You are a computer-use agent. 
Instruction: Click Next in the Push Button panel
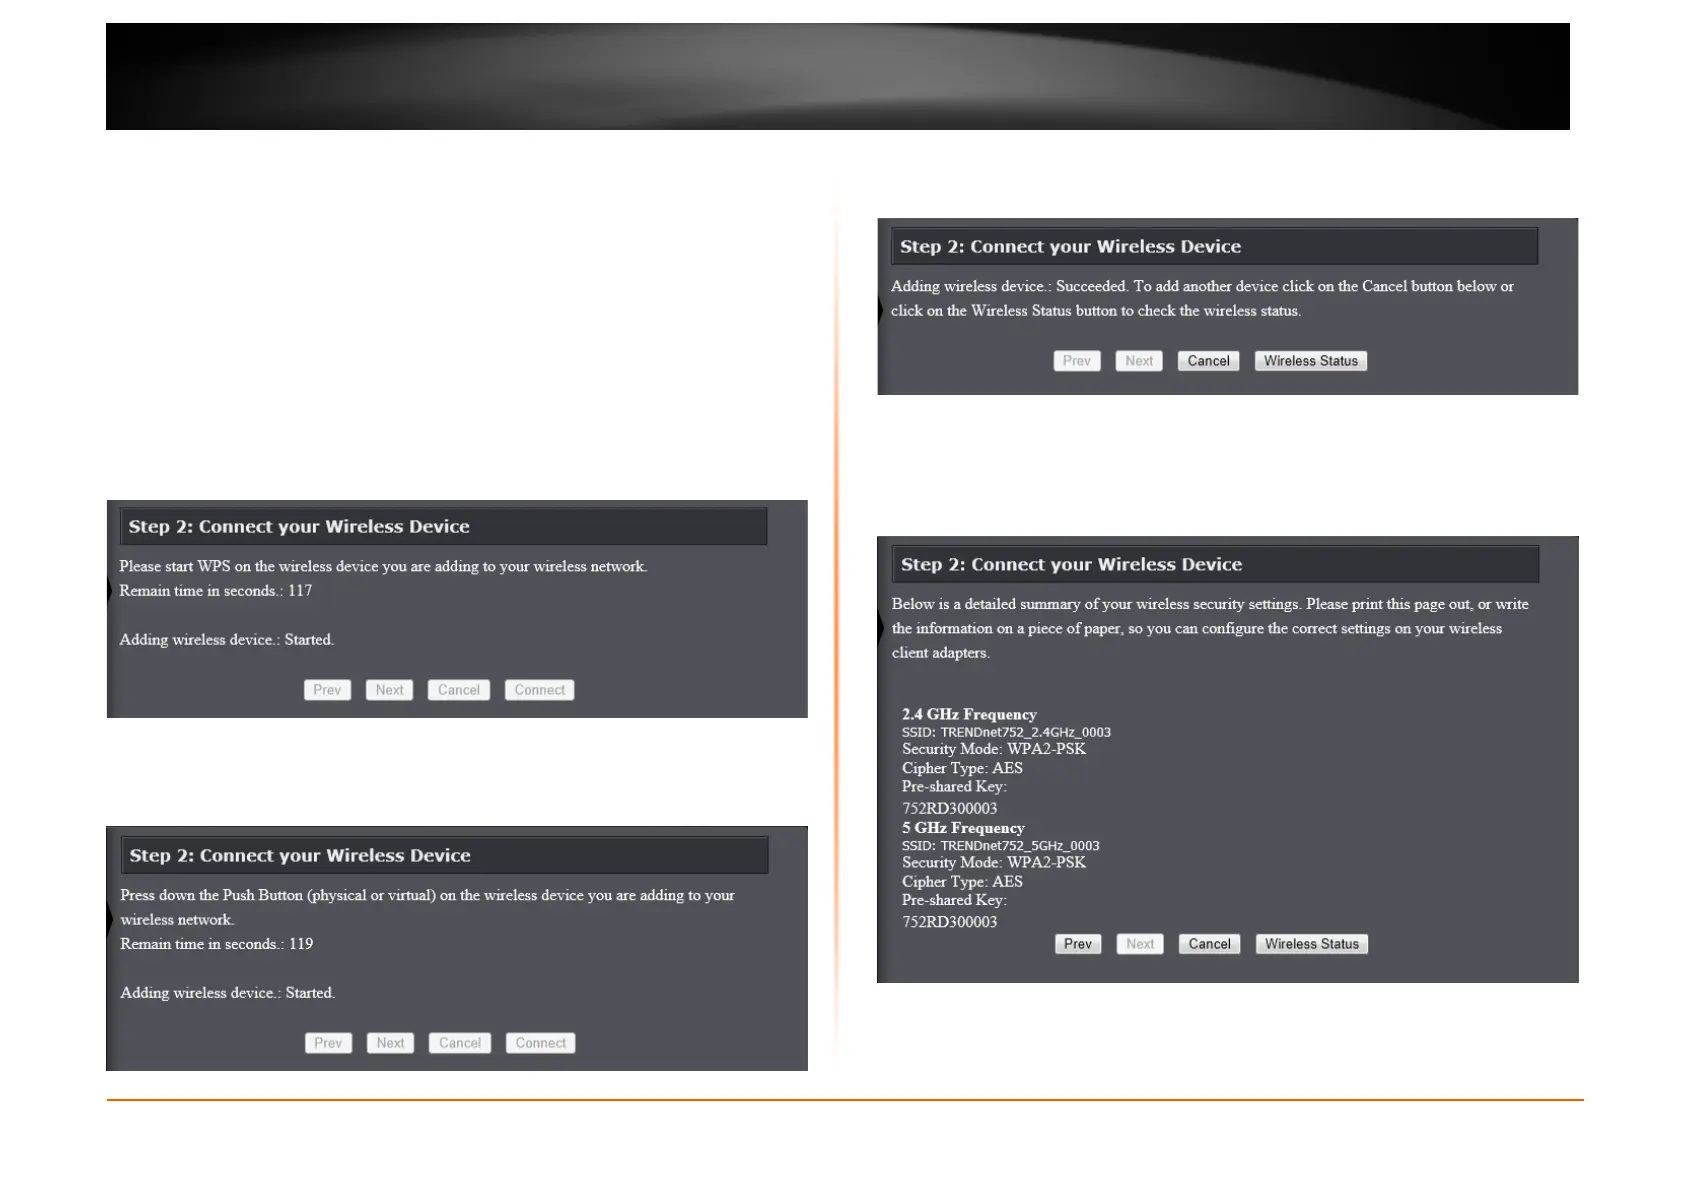390,1043
